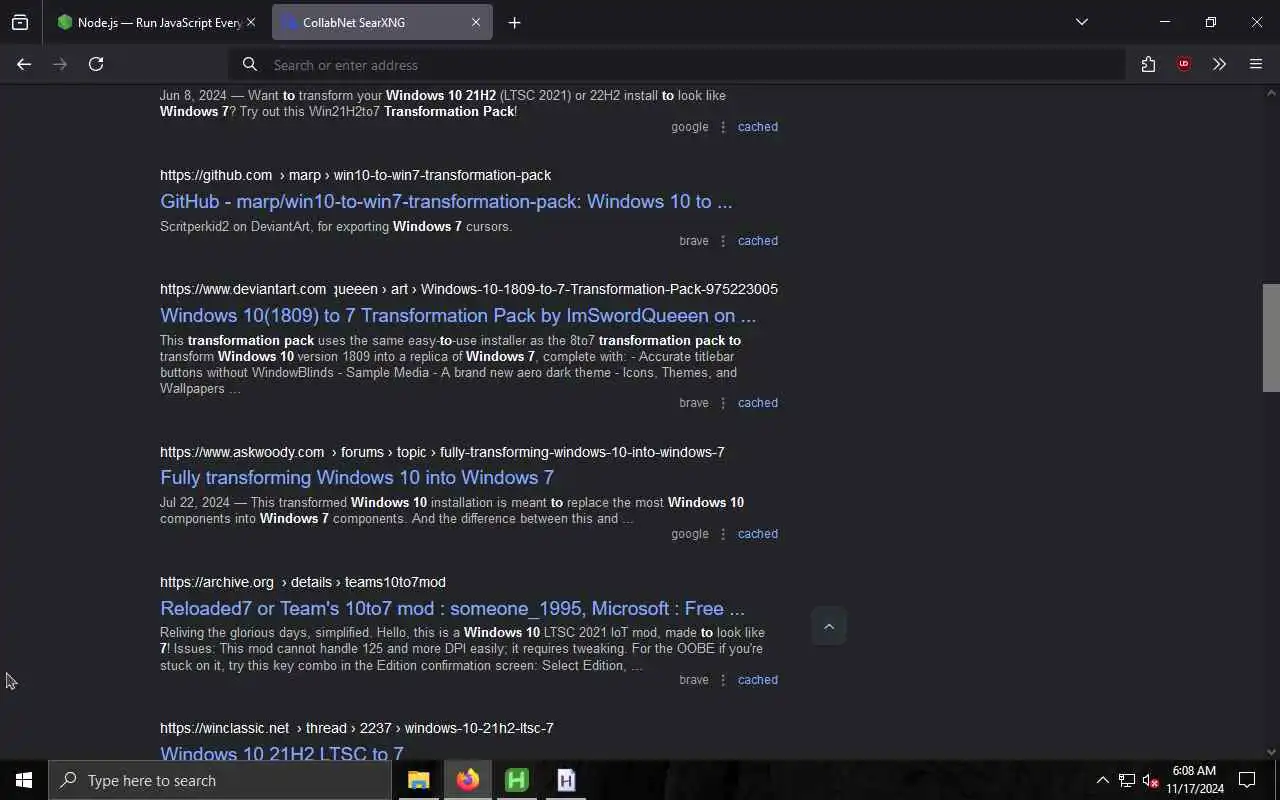Go back one page with the back arrow

tap(24, 64)
